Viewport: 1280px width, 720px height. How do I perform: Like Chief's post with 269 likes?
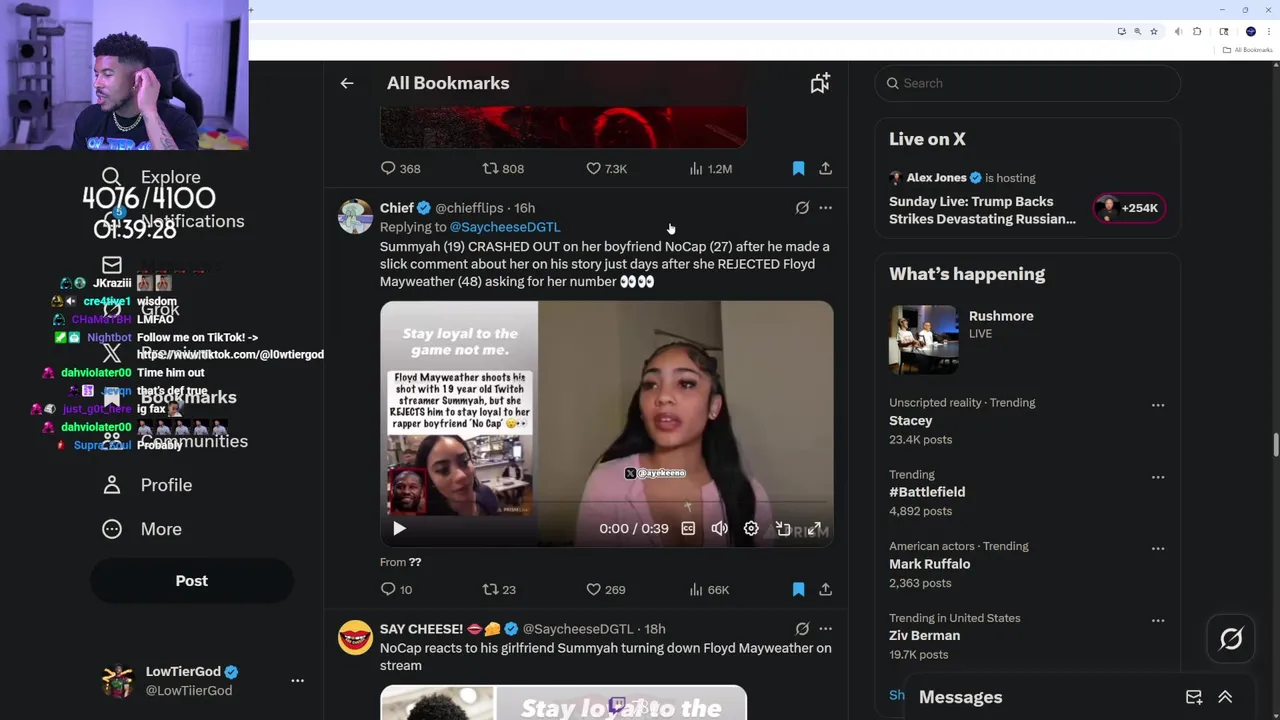(606, 590)
